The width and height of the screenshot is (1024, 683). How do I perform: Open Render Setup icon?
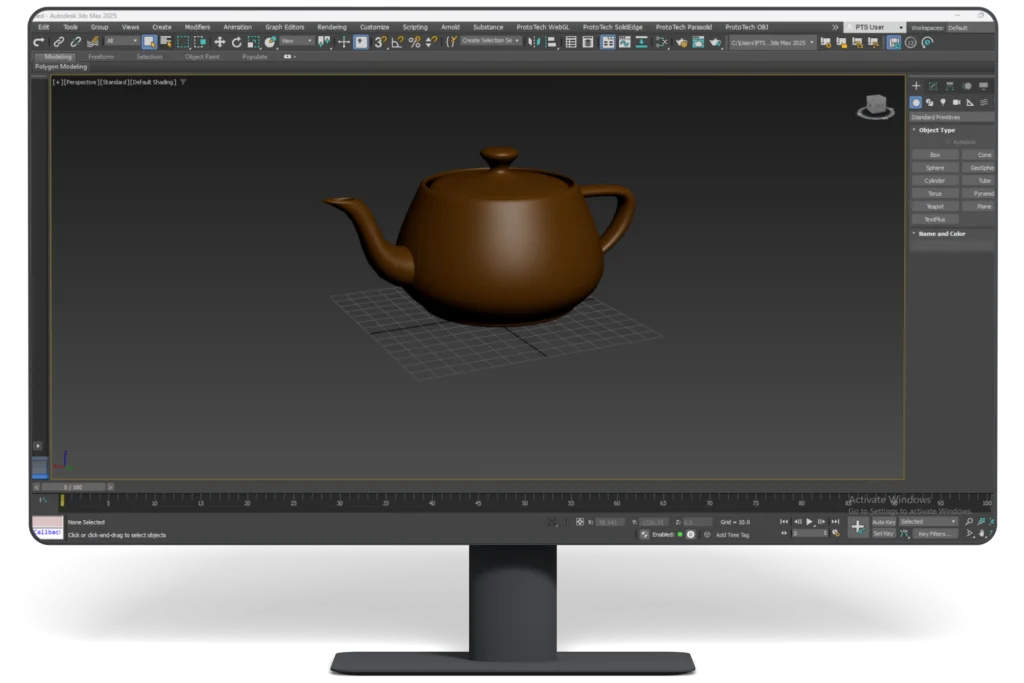(x=681, y=42)
